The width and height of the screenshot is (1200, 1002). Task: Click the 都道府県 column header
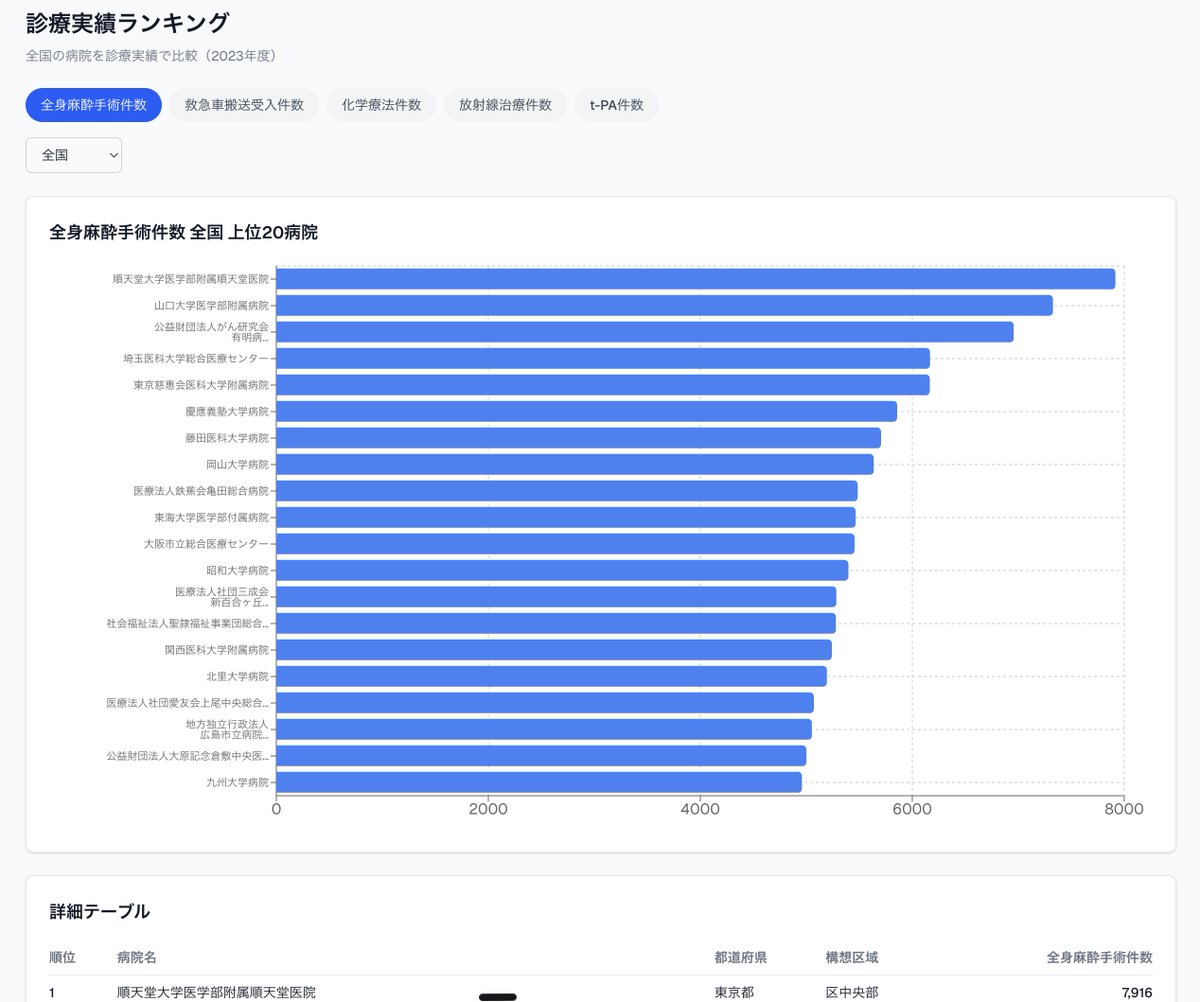pos(741,957)
